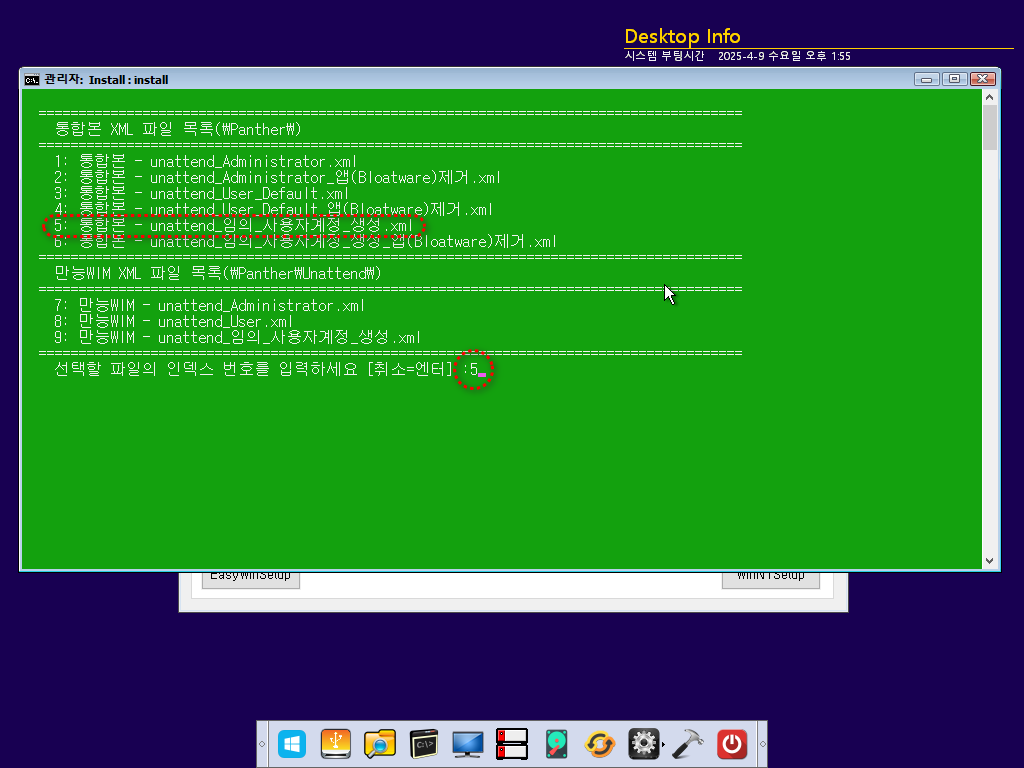
Task: Open the gear settings dock icon
Action: [x=643, y=744]
